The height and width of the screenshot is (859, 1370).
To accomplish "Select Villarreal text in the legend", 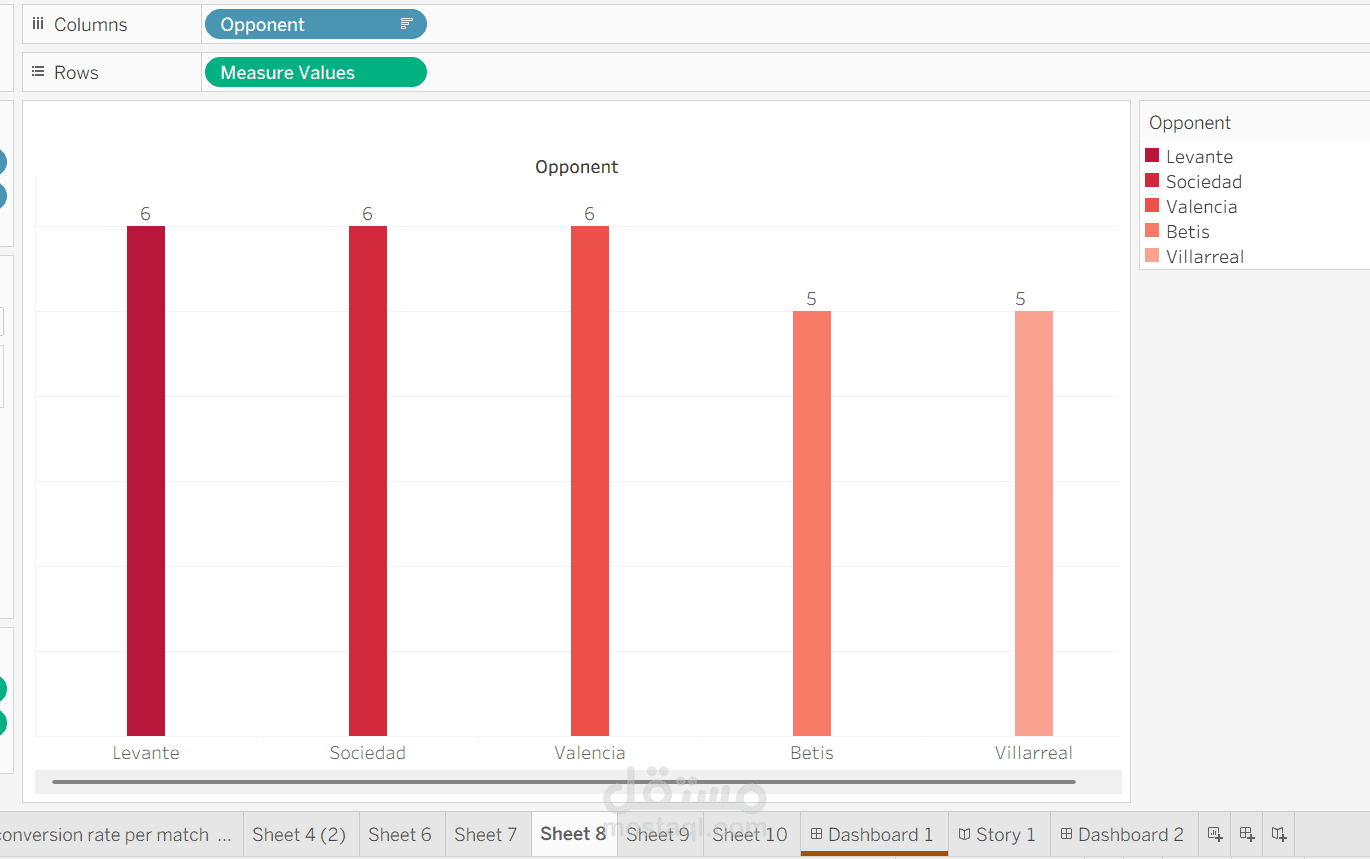I will point(1205,257).
